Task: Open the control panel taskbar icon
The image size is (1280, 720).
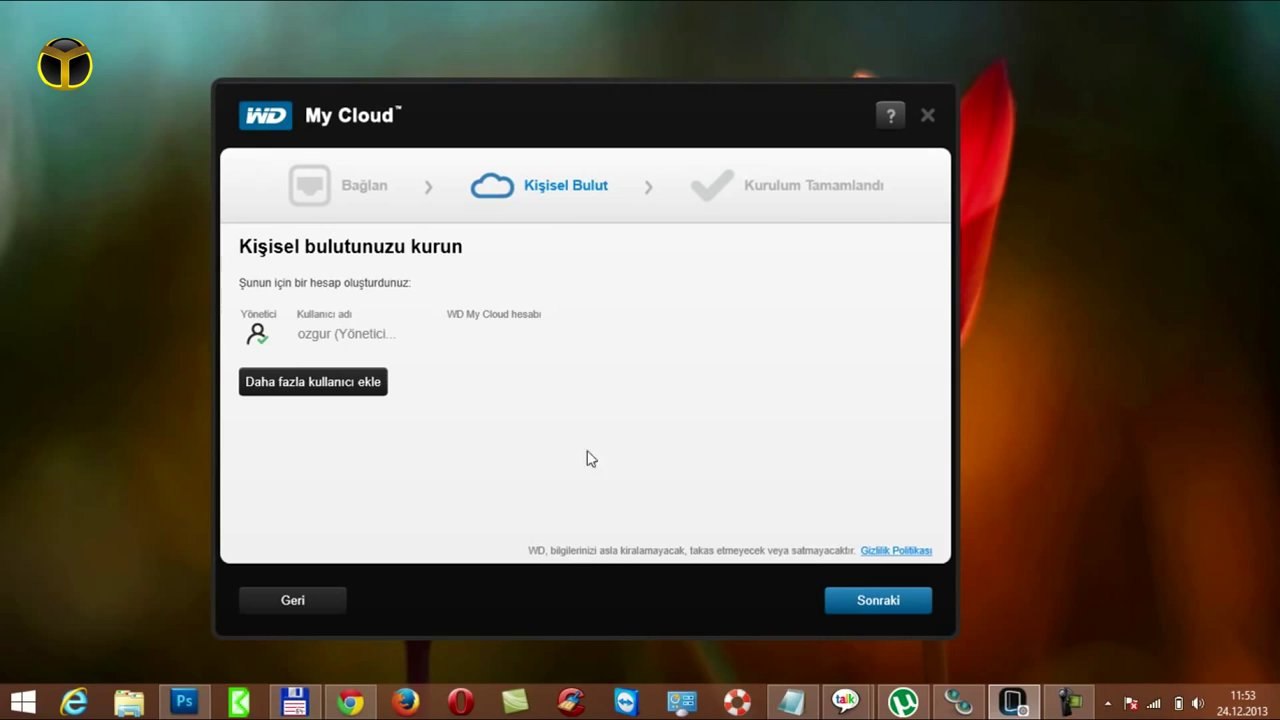Action: pos(681,702)
